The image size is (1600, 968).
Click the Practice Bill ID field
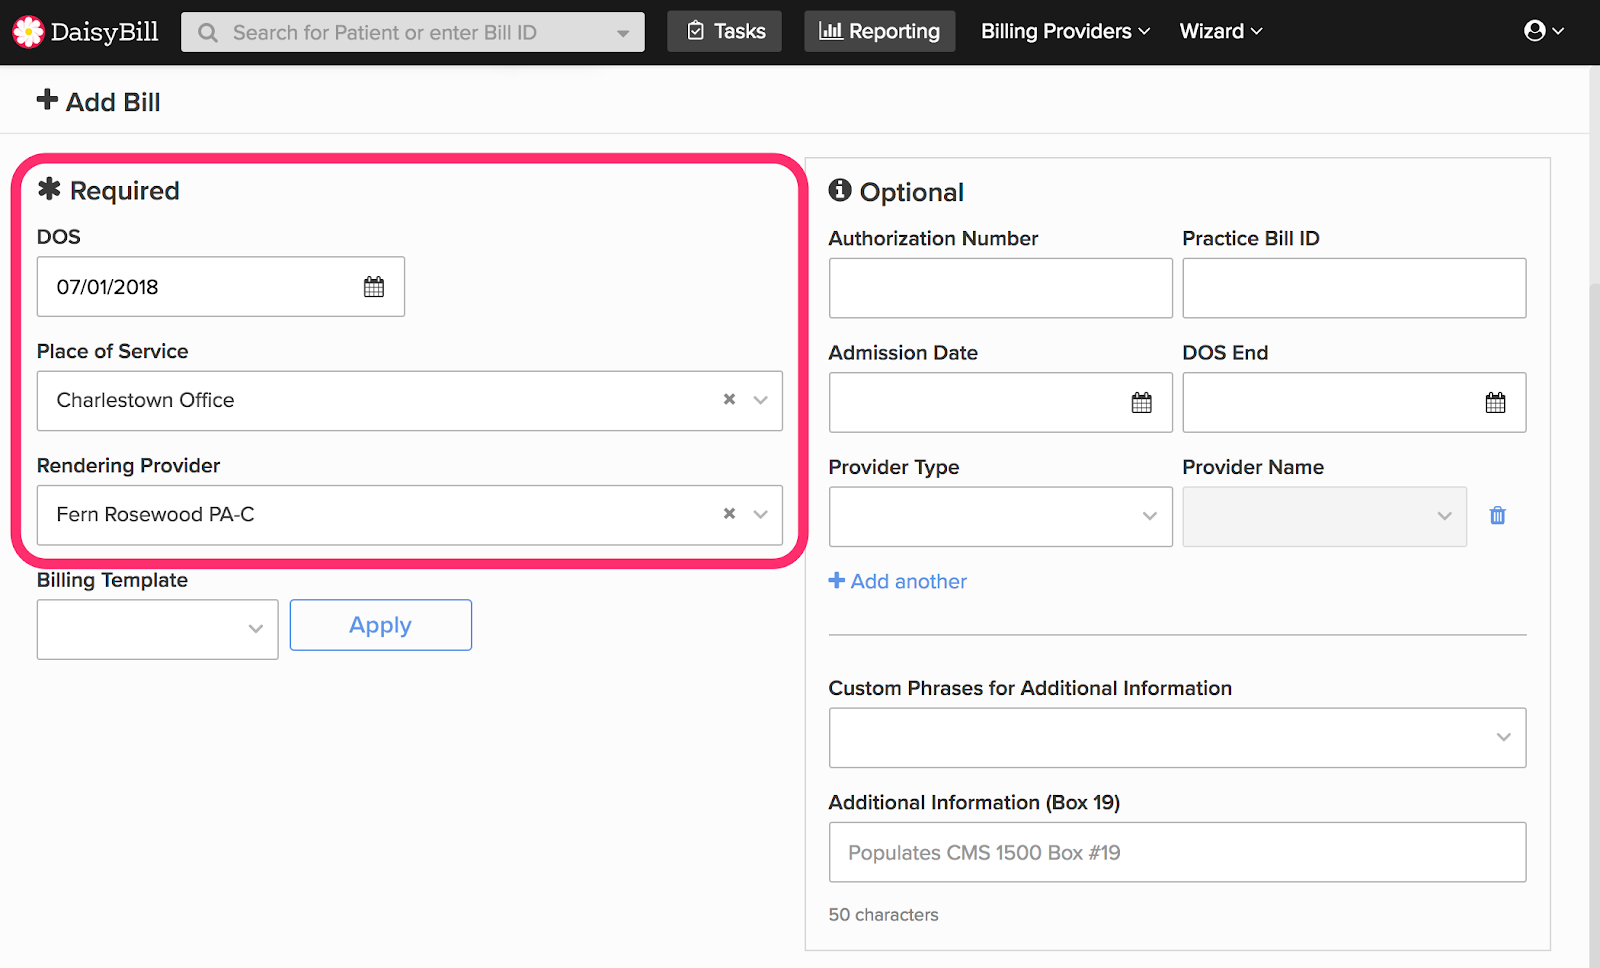[1354, 288]
